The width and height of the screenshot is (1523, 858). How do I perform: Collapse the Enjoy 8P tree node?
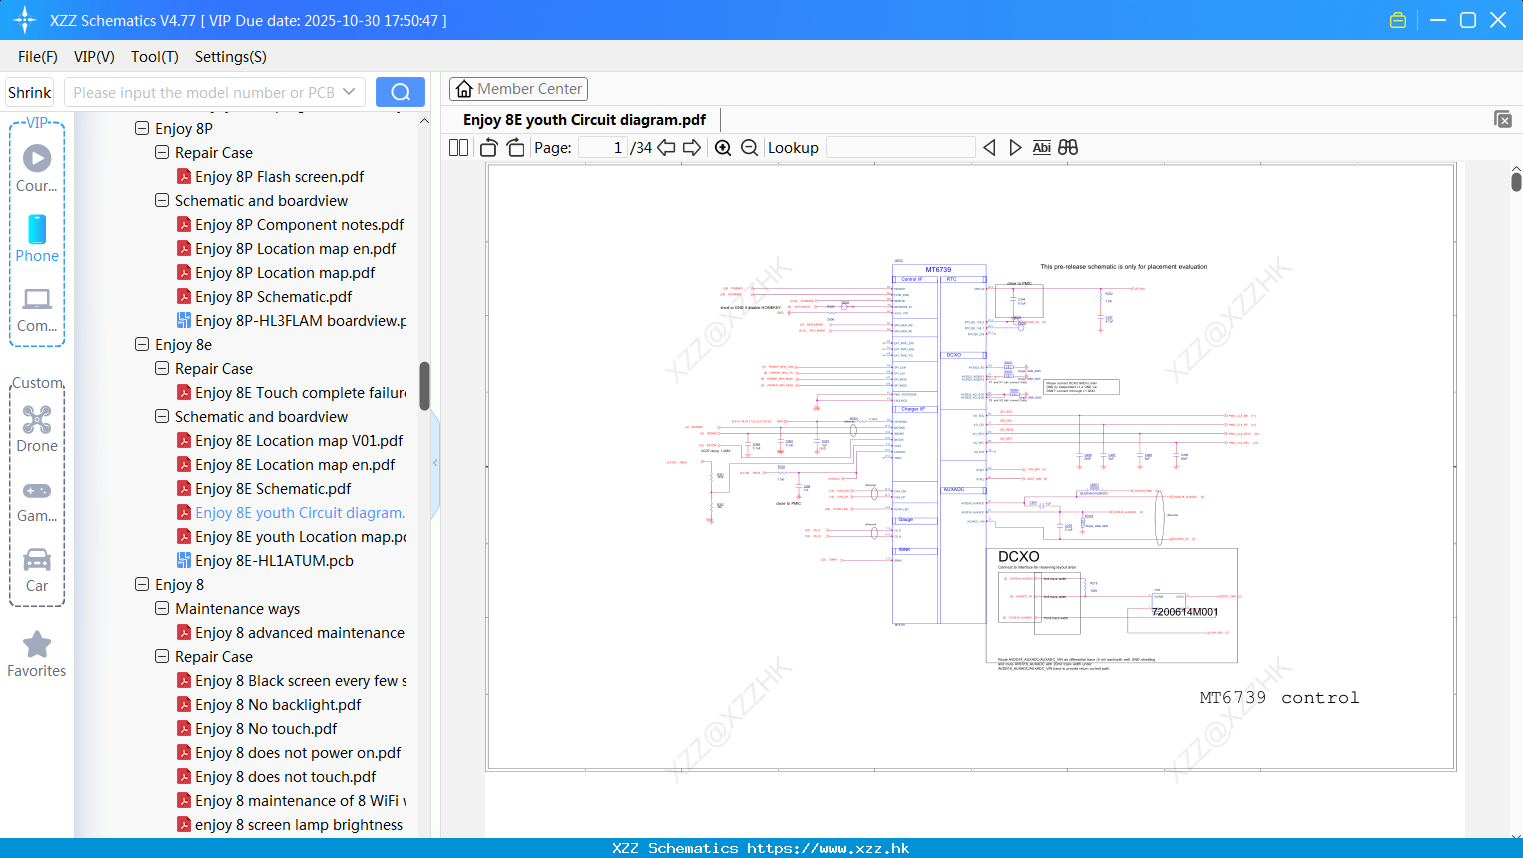click(x=142, y=128)
